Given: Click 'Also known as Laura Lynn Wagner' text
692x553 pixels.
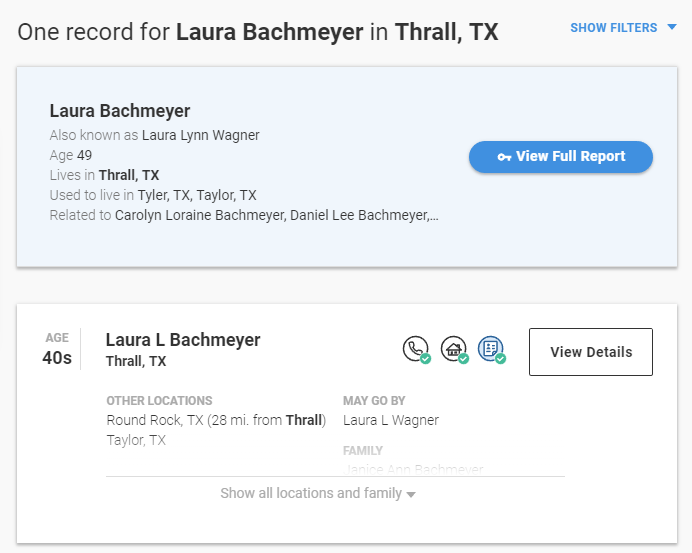Looking at the screenshot, I should point(154,135).
